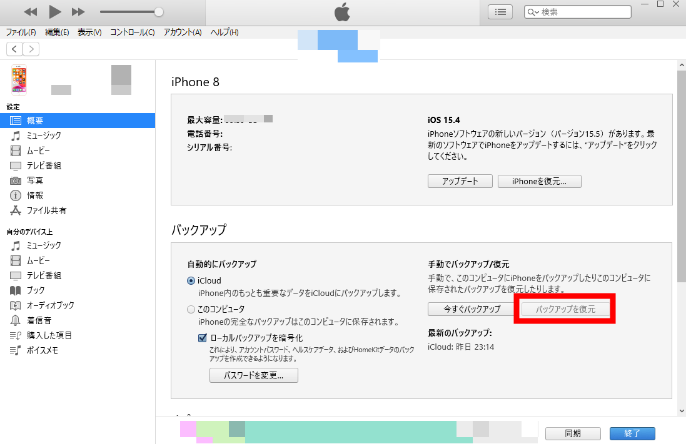Open the 編集(E) menu
This screenshot has width=686, height=444.
57,32
